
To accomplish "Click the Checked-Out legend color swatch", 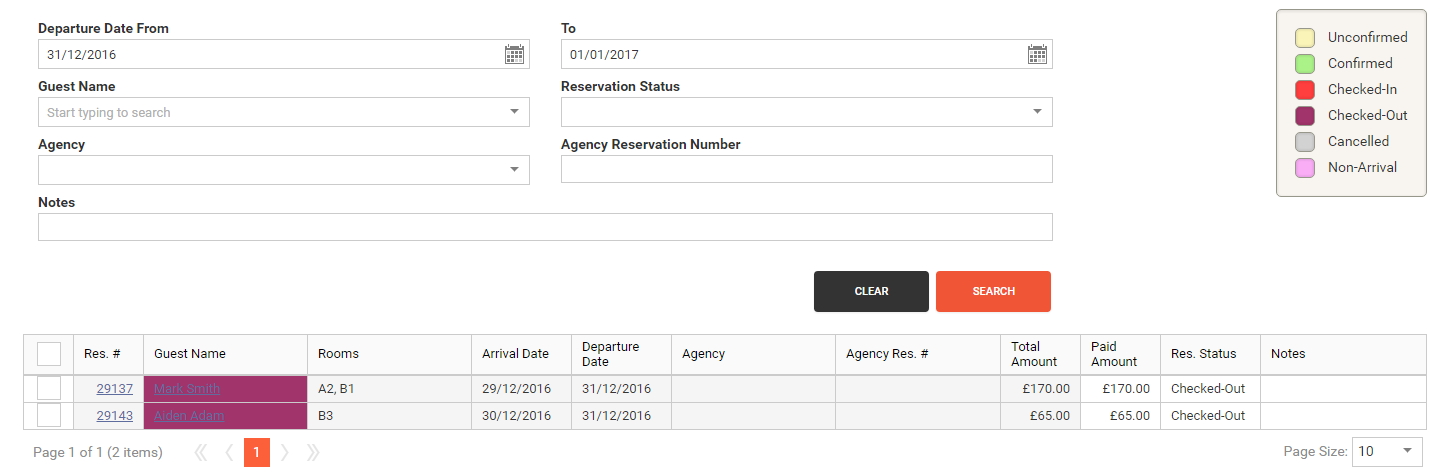I will (1305, 115).
